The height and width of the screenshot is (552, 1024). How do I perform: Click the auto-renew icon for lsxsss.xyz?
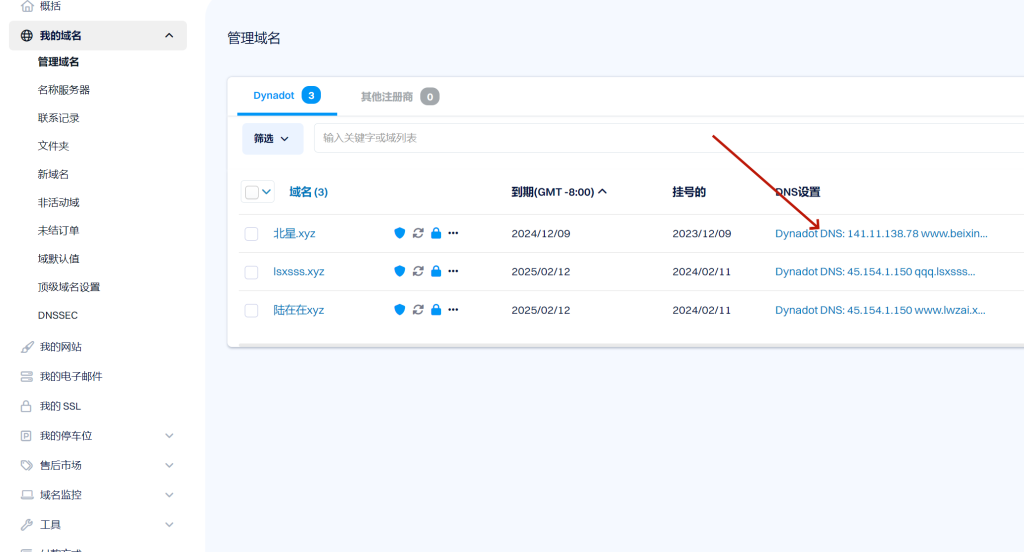click(x=418, y=271)
